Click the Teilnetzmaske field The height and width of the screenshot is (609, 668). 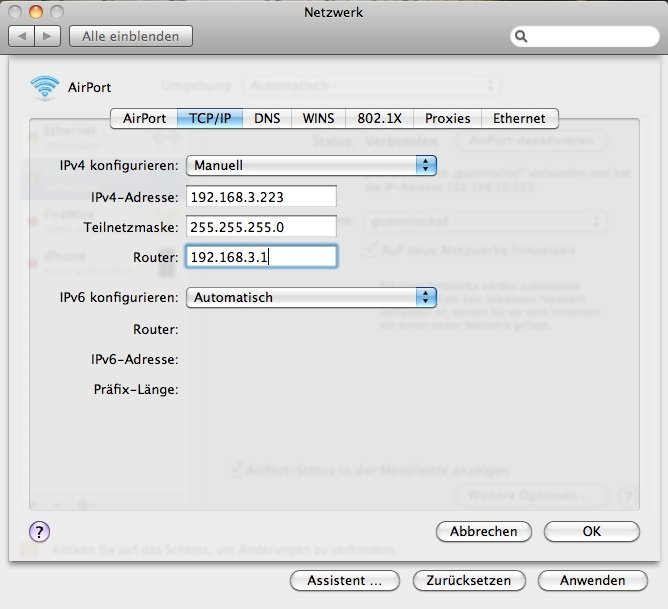tap(261, 227)
